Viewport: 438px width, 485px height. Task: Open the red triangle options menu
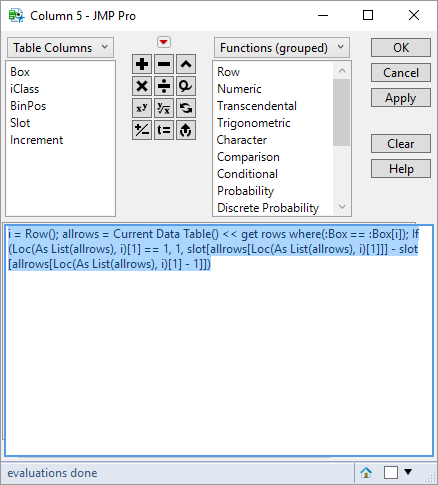coord(164,42)
